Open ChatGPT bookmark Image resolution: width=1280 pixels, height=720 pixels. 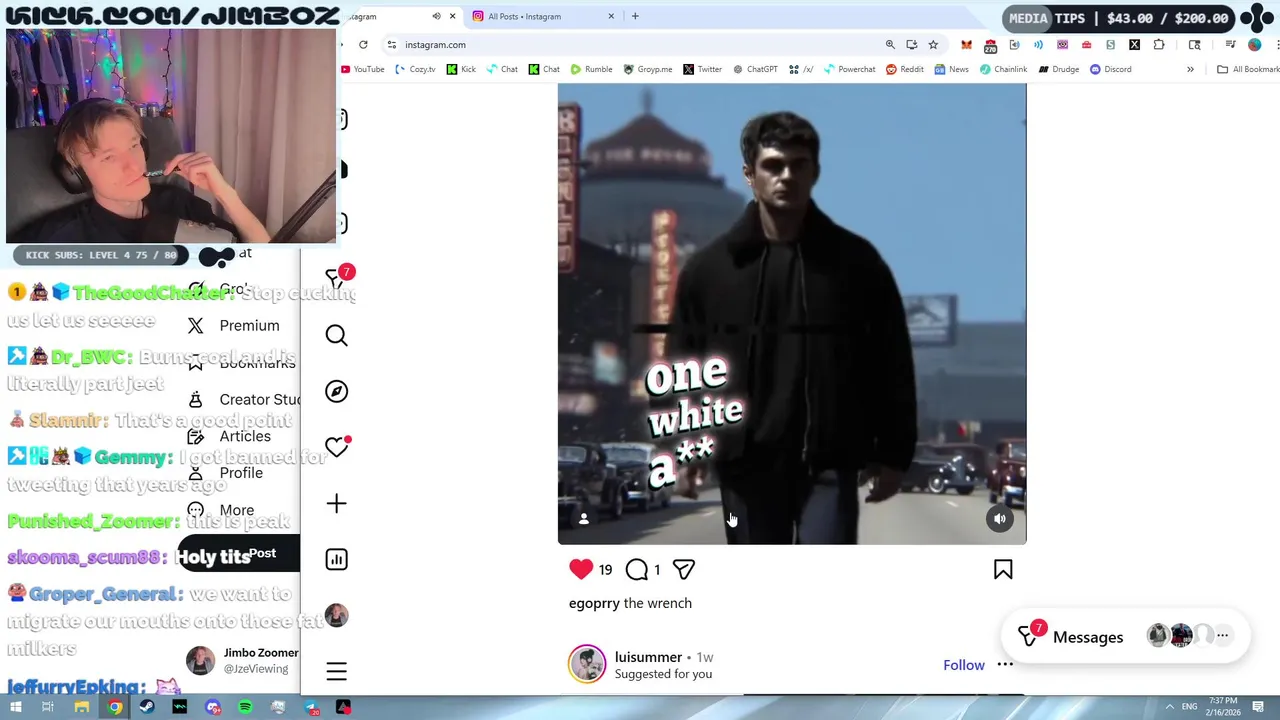point(755,69)
